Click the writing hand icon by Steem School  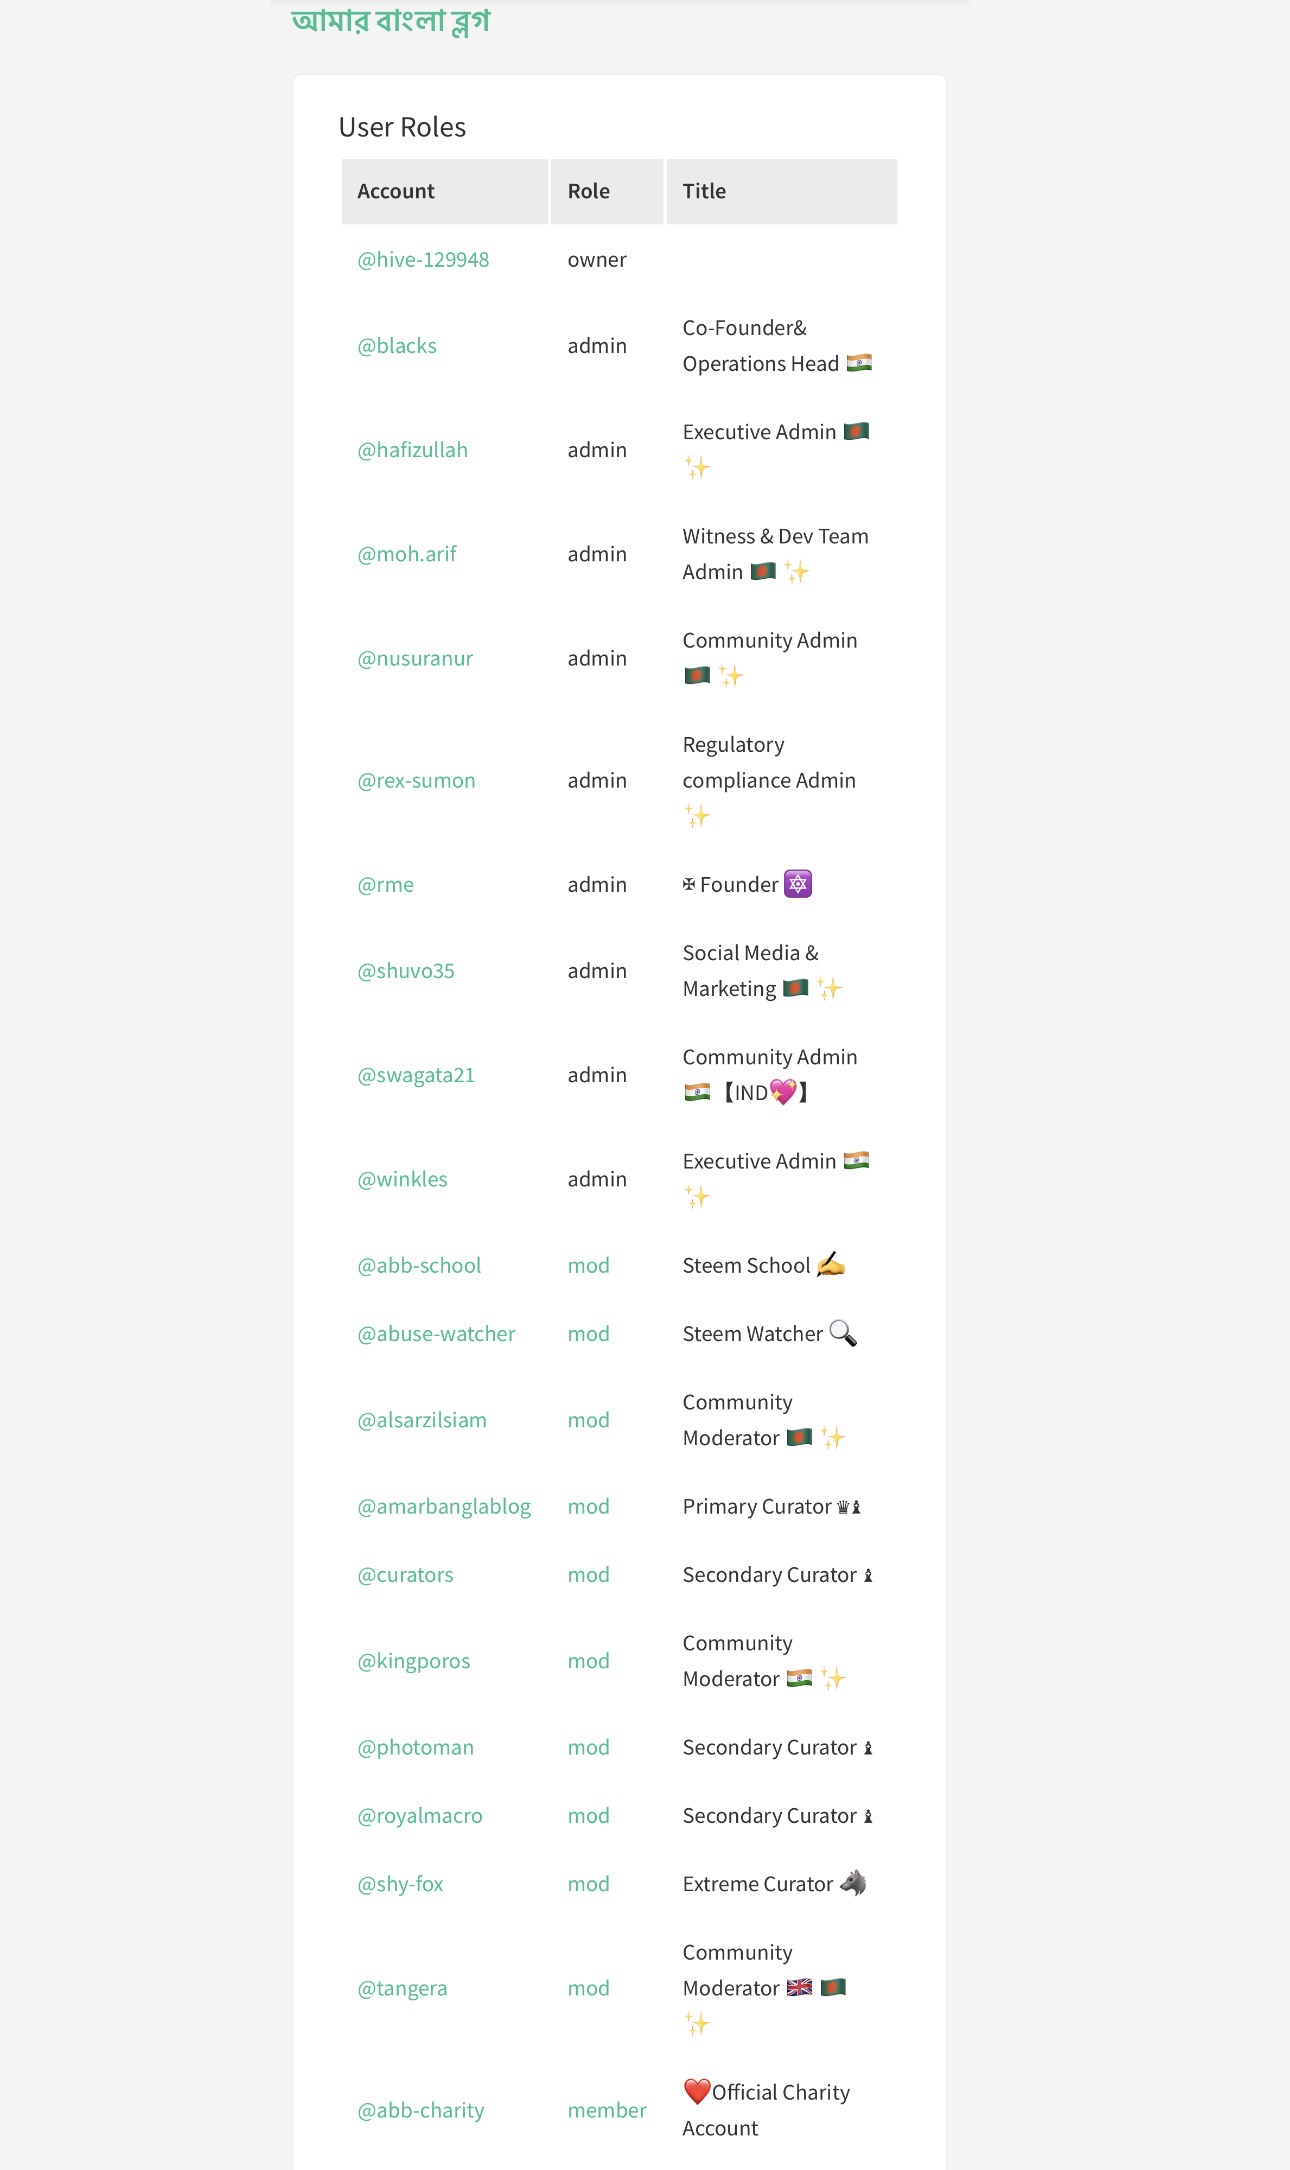[x=831, y=1265]
